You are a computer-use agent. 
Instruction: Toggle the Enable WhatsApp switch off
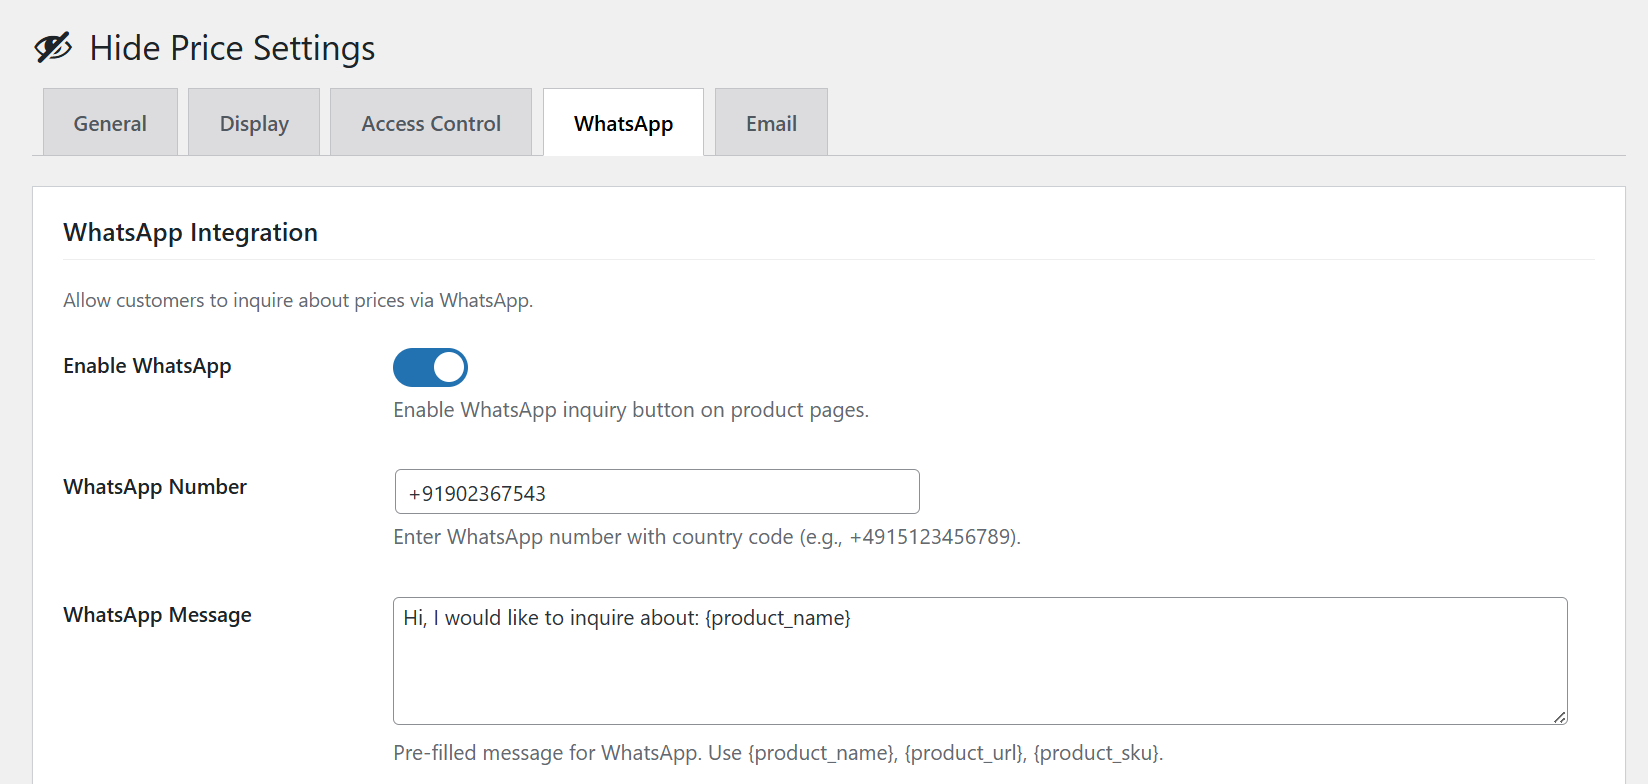click(x=430, y=367)
